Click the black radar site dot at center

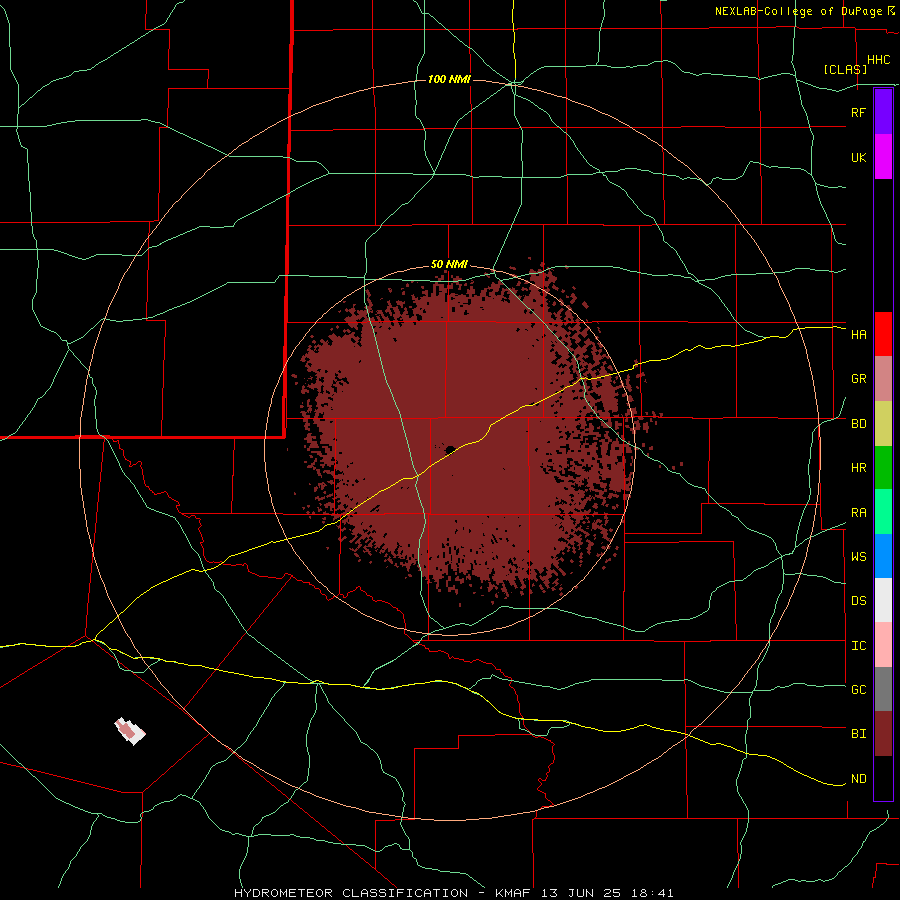[450, 449]
